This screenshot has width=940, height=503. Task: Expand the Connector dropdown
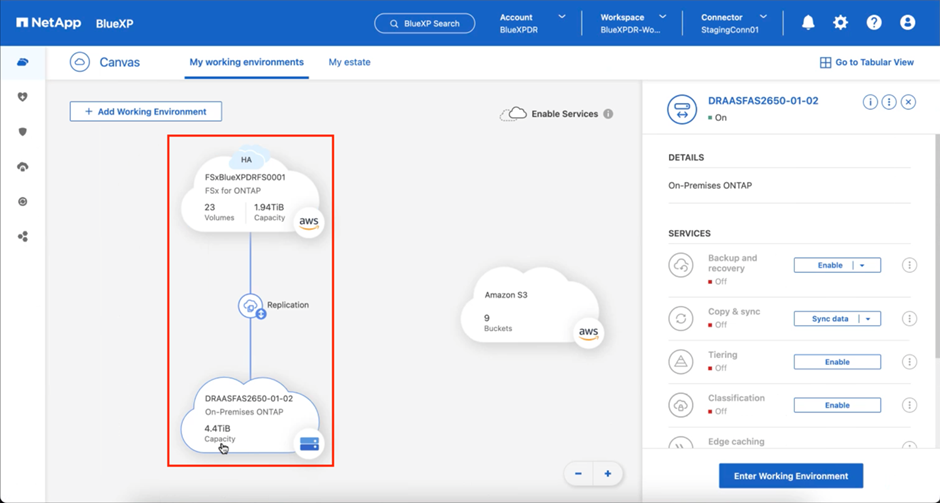click(x=763, y=17)
